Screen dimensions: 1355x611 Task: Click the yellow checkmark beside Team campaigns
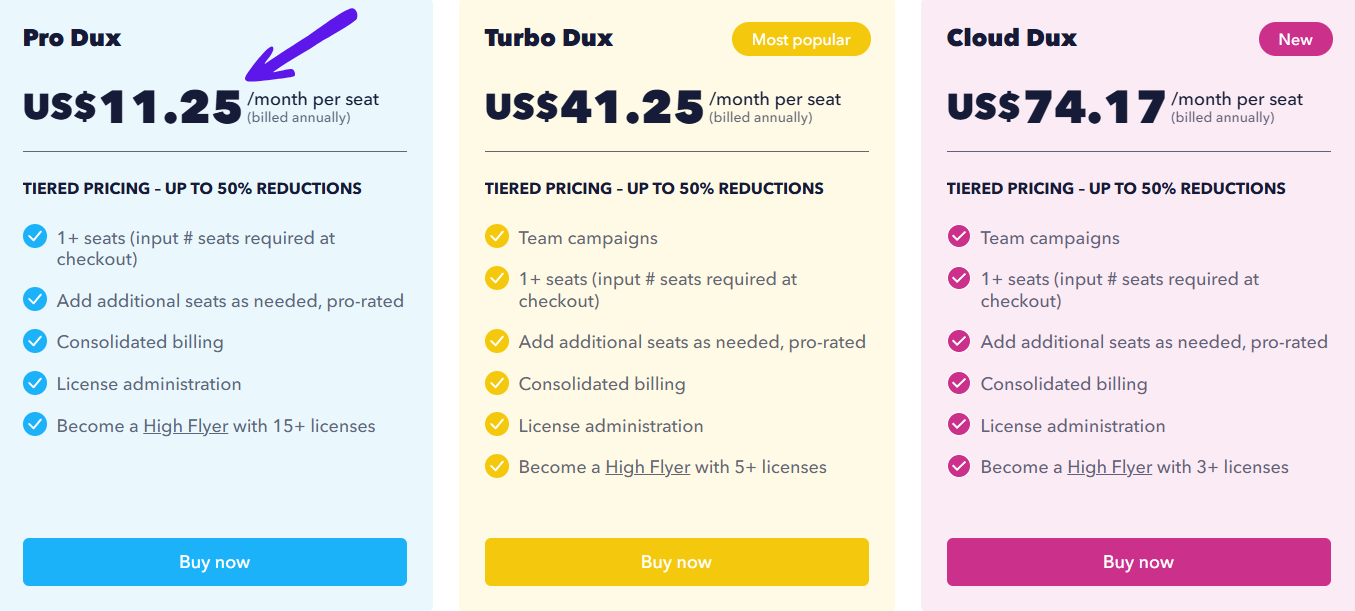tap(496, 238)
